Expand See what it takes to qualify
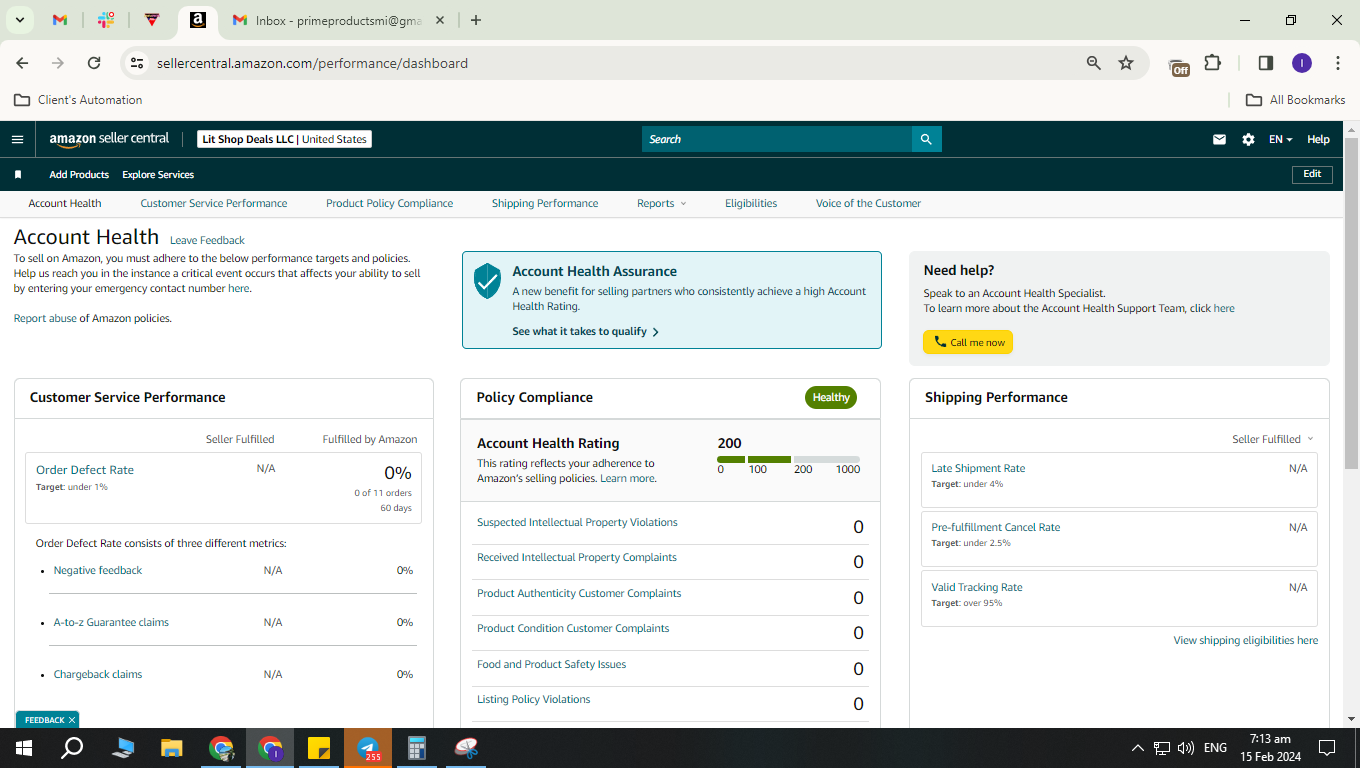This screenshot has width=1360, height=768. (x=585, y=331)
